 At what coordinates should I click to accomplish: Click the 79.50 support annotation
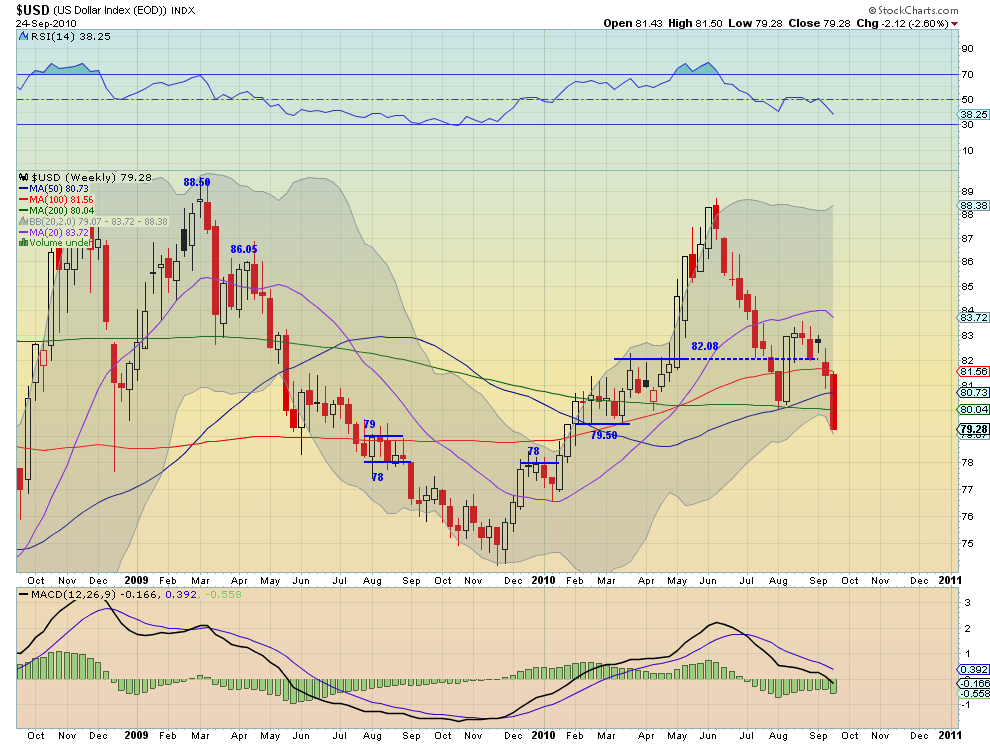click(x=604, y=435)
